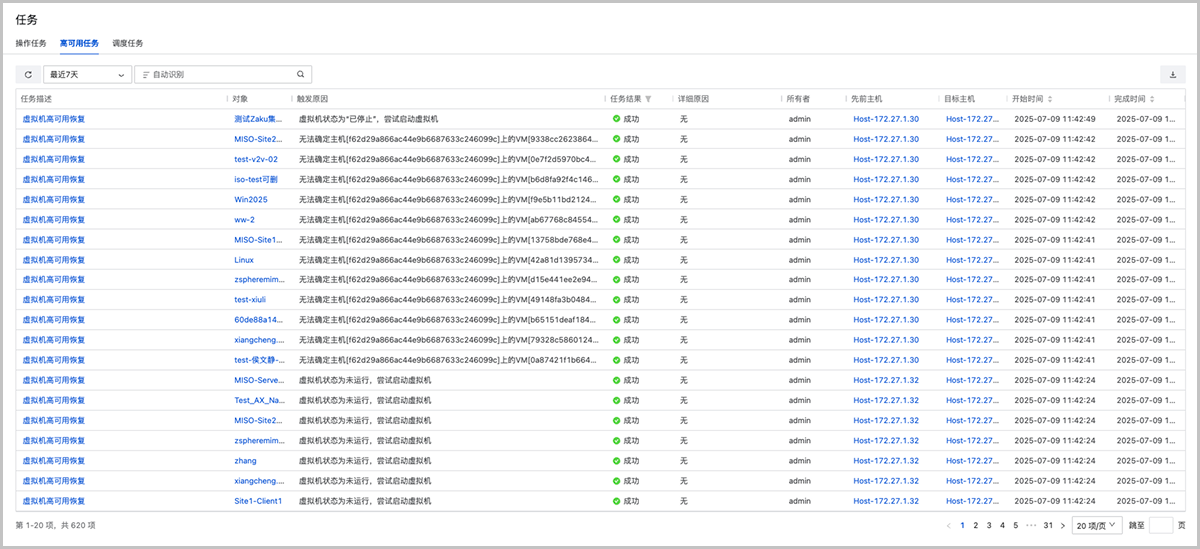Switch to the 调度任务 tab
Viewport: 1200px width, 549px height.
pos(128,44)
